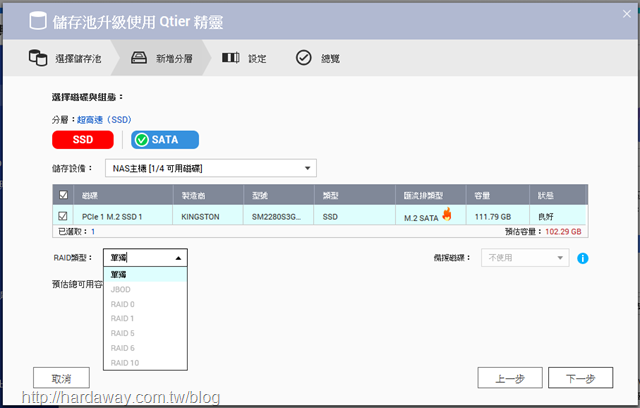
Task: Select RAID 10 in the list
Action: tap(145, 363)
